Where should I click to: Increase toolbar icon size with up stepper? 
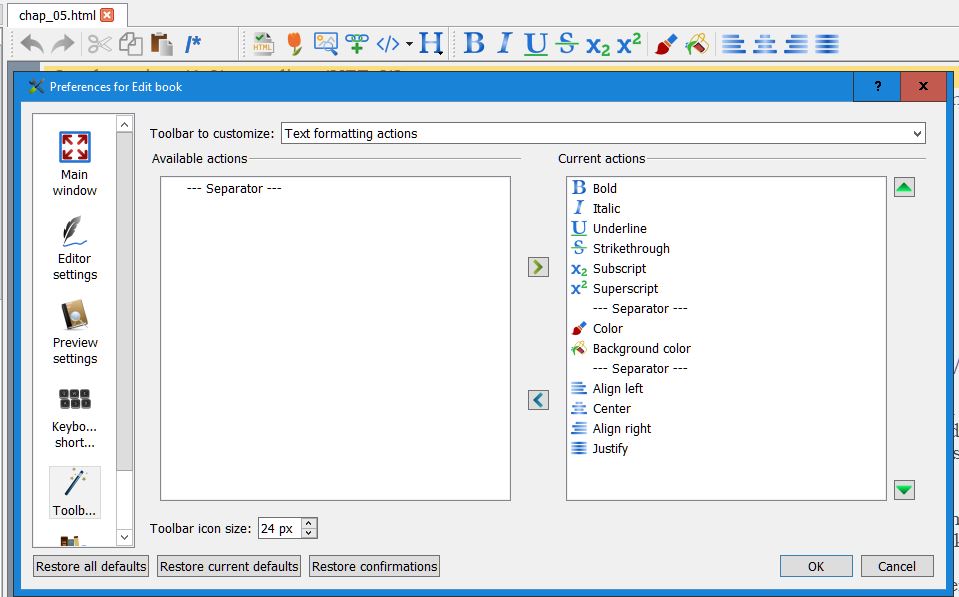[309, 524]
